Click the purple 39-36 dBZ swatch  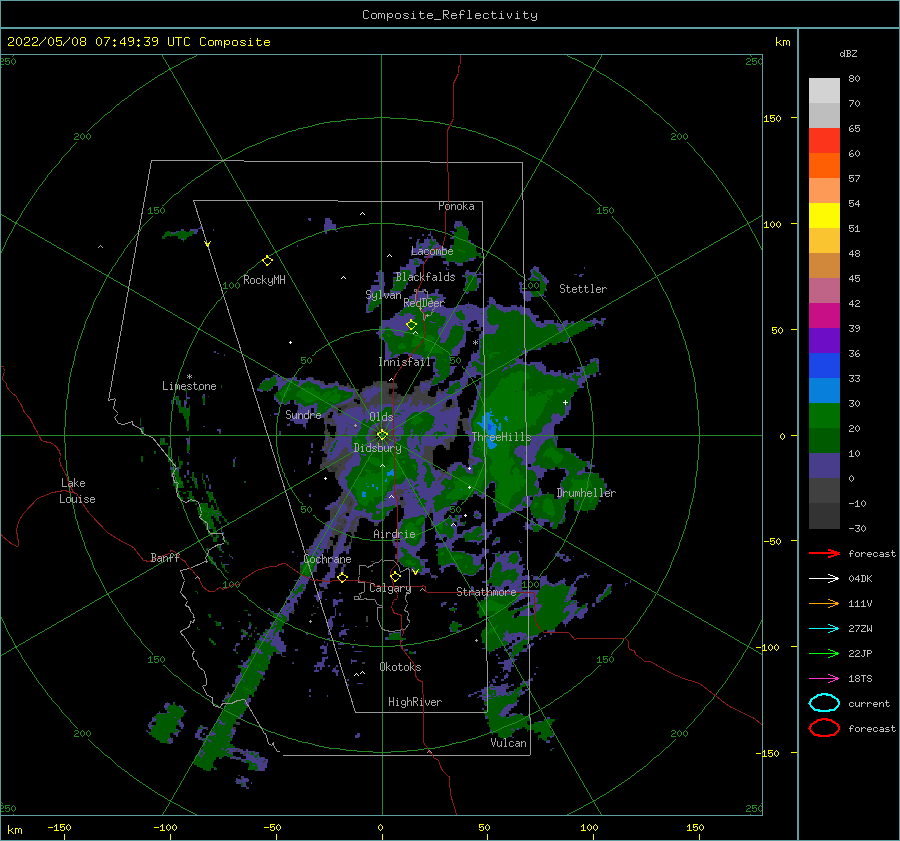click(x=824, y=341)
